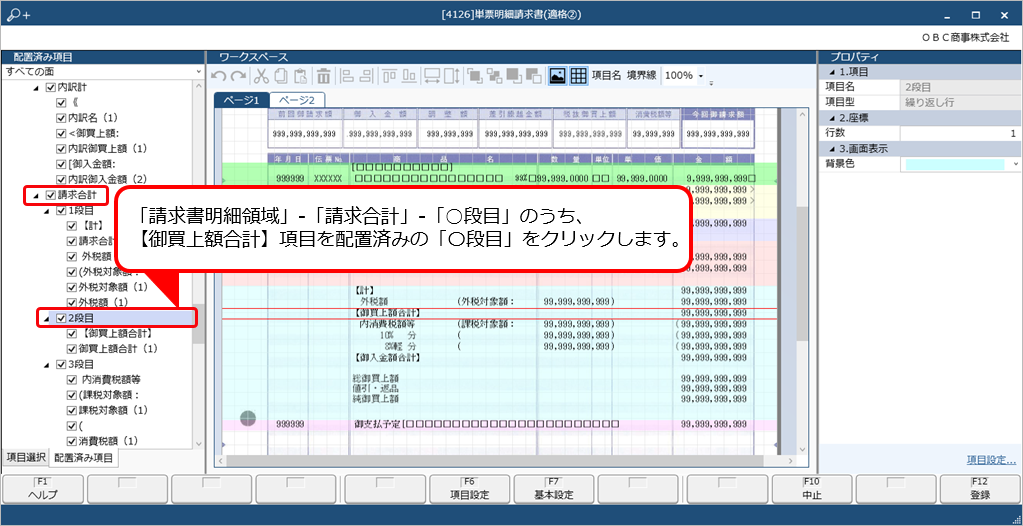Toggle the background image display icon

[557, 76]
